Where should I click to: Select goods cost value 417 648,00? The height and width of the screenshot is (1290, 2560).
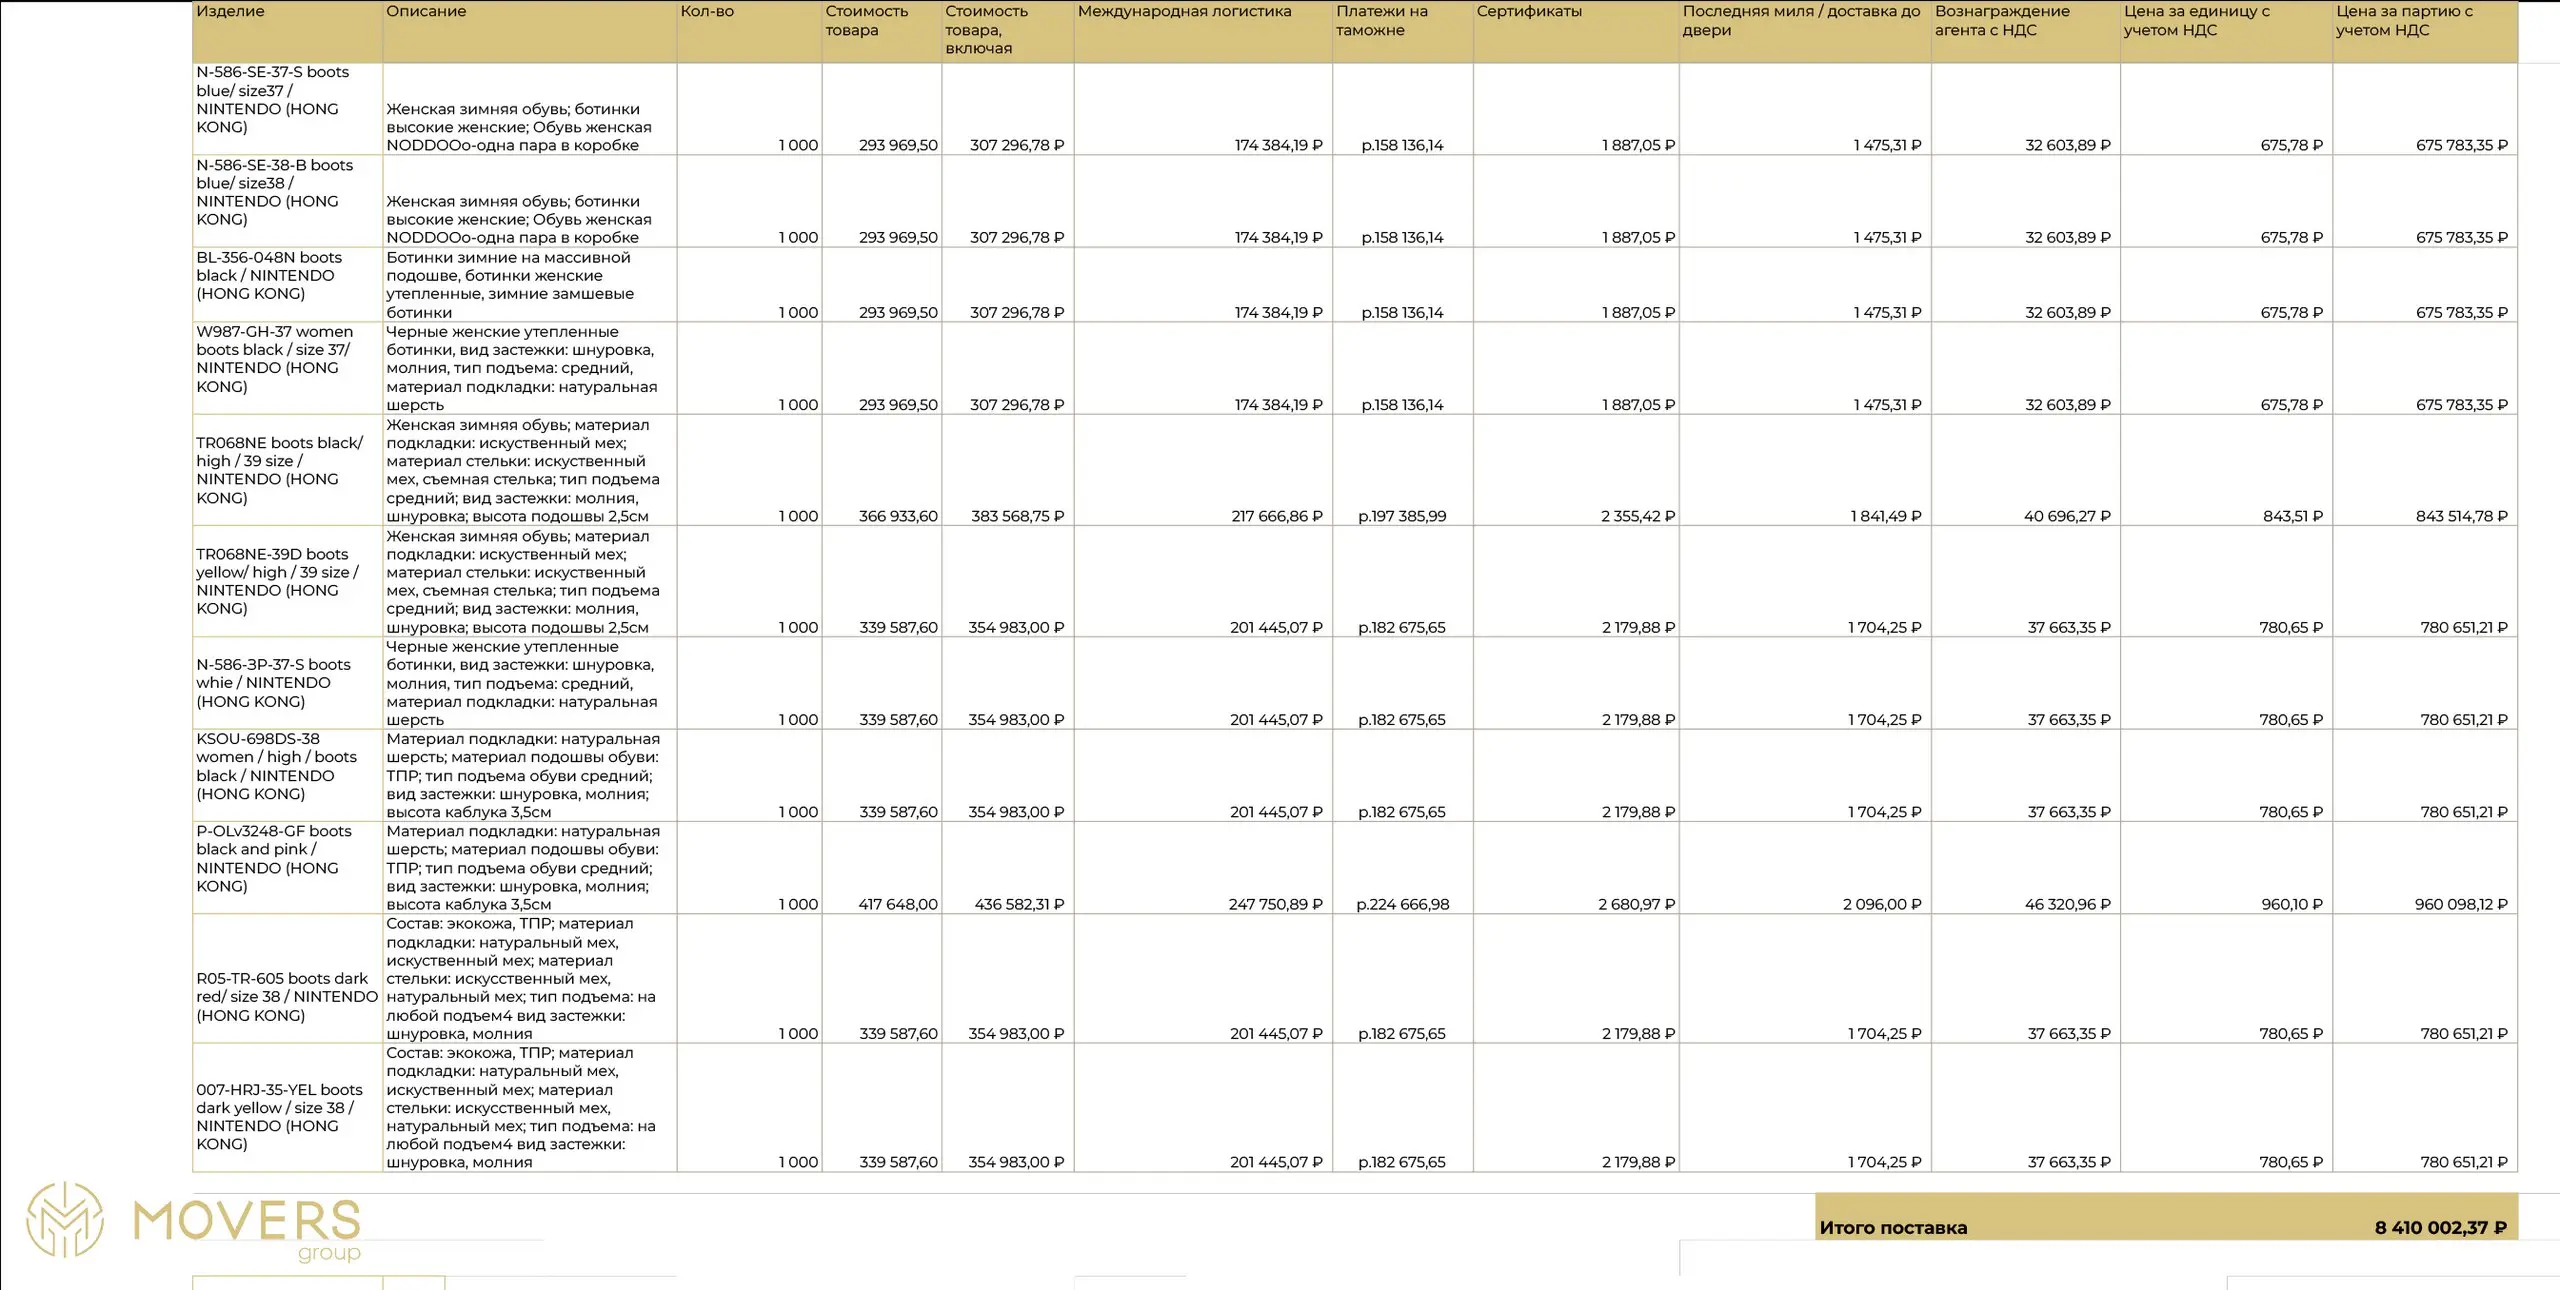(x=898, y=904)
